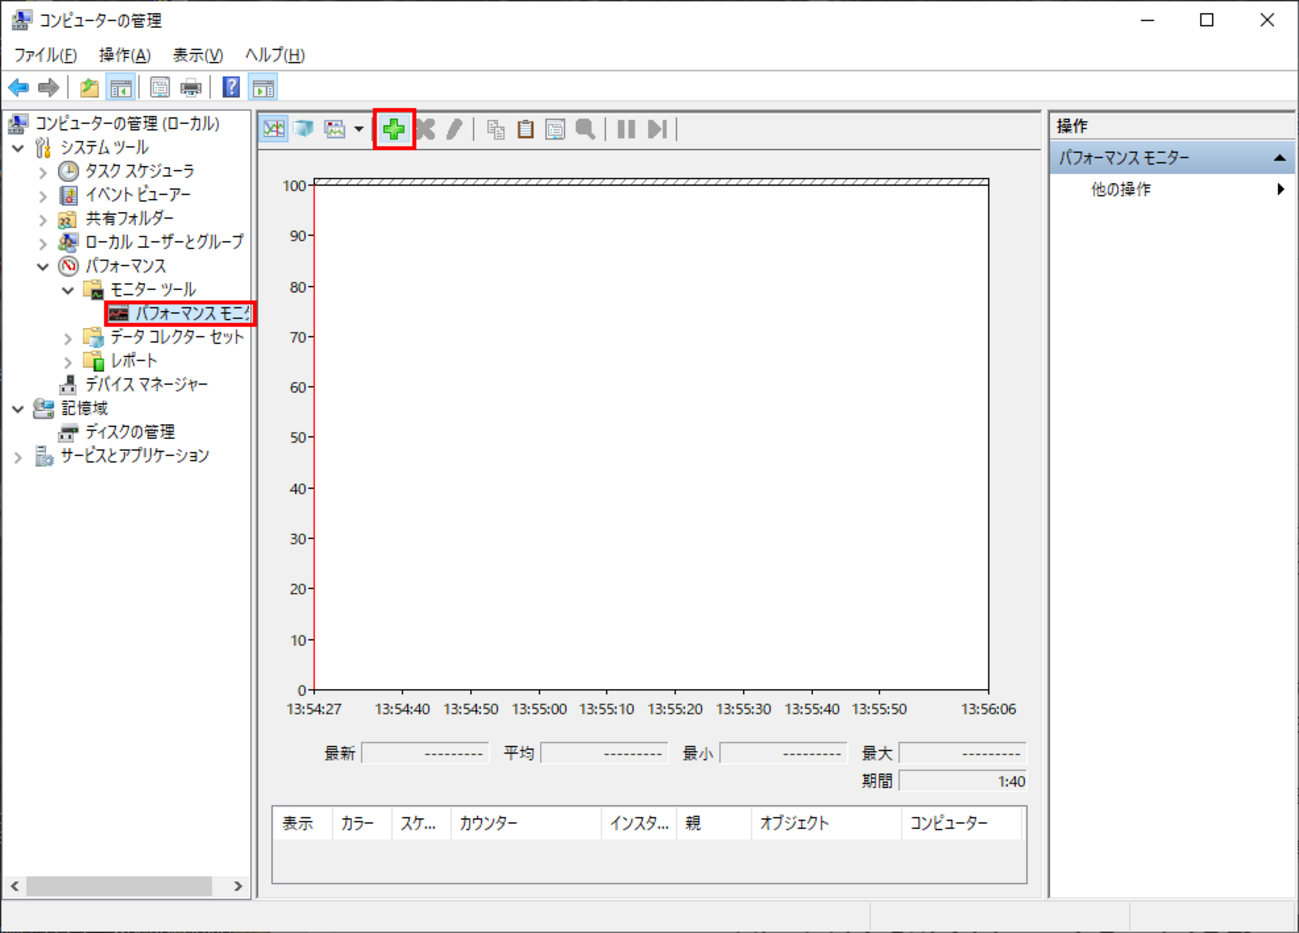Image resolution: width=1299 pixels, height=933 pixels.
Task: Select デバイス マネージャー in the tree
Action: point(146,385)
